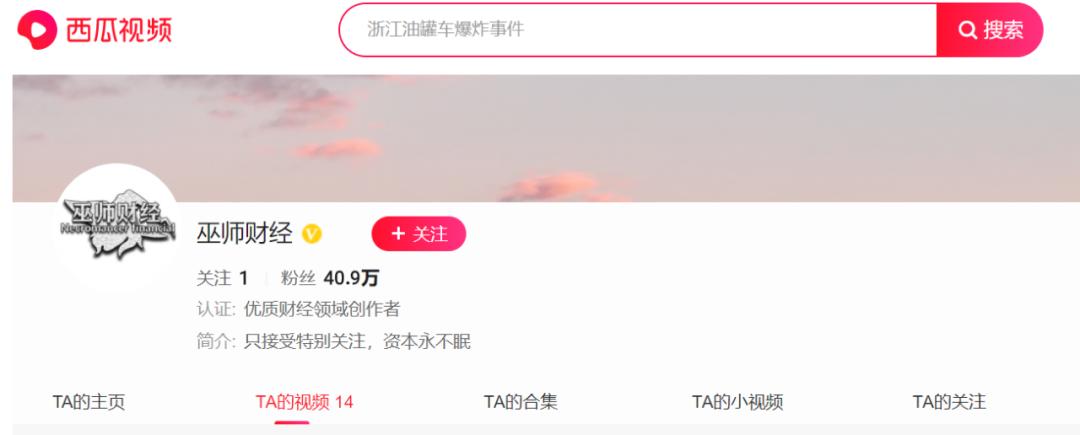
Task: Click the gold V verification badge
Action: point(312,234)
